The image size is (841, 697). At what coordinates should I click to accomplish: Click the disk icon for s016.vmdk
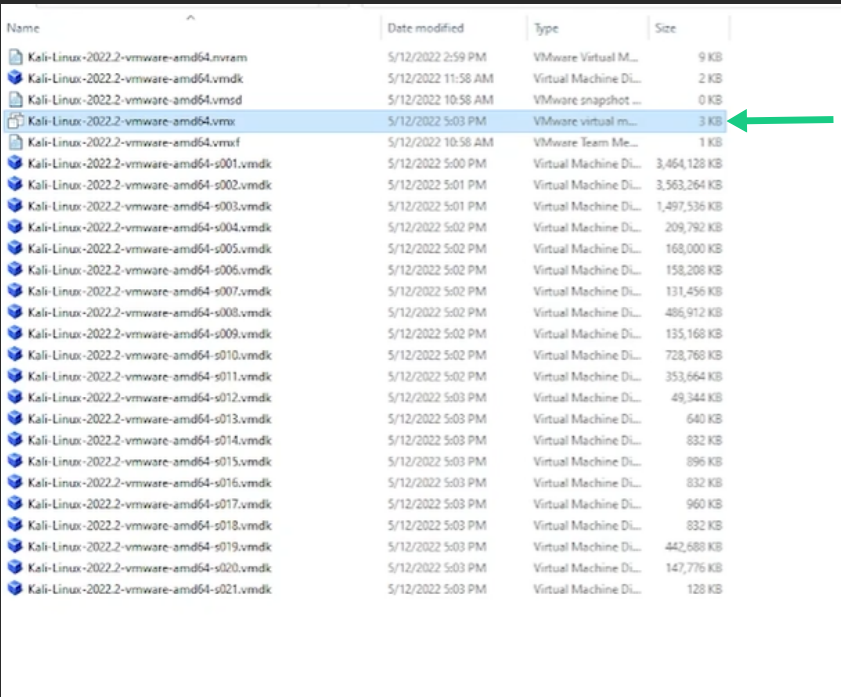[x=16, y=483]
